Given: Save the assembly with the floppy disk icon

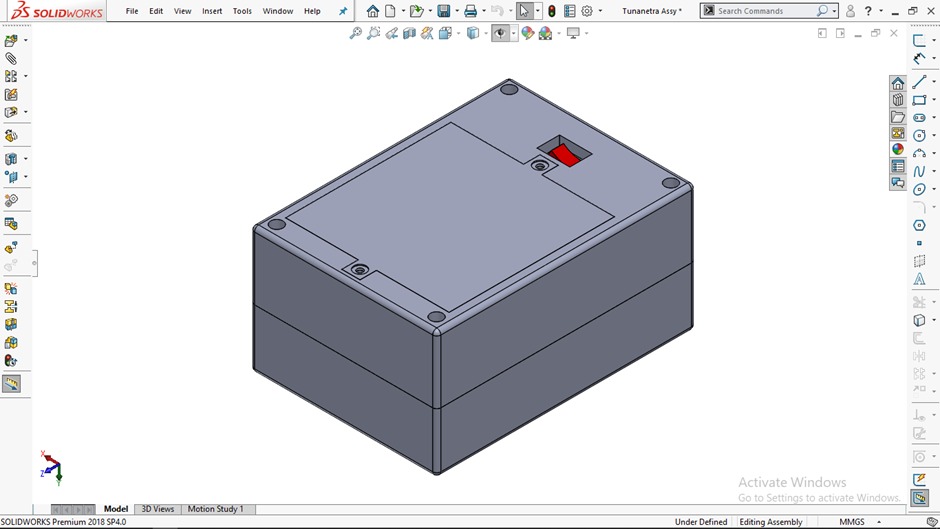Looking at the screenshot, I should pos(444,11).
